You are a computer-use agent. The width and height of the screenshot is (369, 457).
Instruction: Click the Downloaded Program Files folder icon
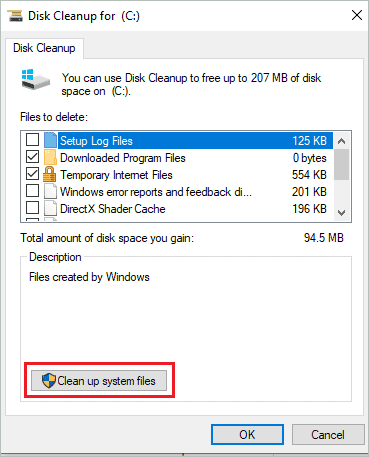(x=50, y=157)
